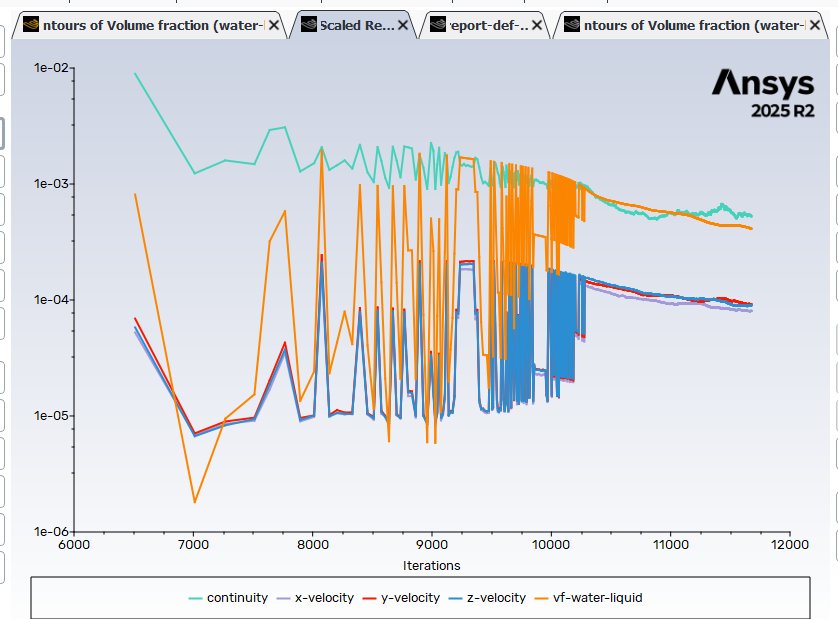Close the report-def tab

[x=538, y=26]
